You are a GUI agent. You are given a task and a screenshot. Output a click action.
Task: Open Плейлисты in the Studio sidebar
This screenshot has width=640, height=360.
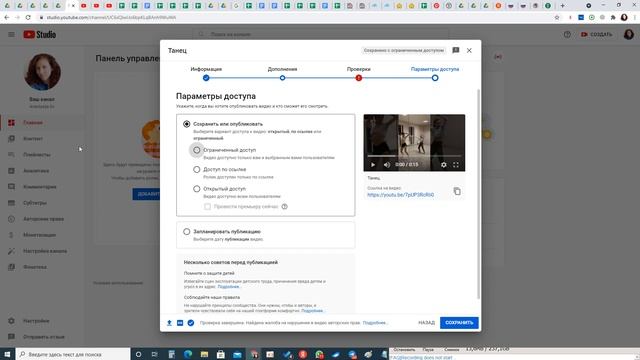coord(37,155)
